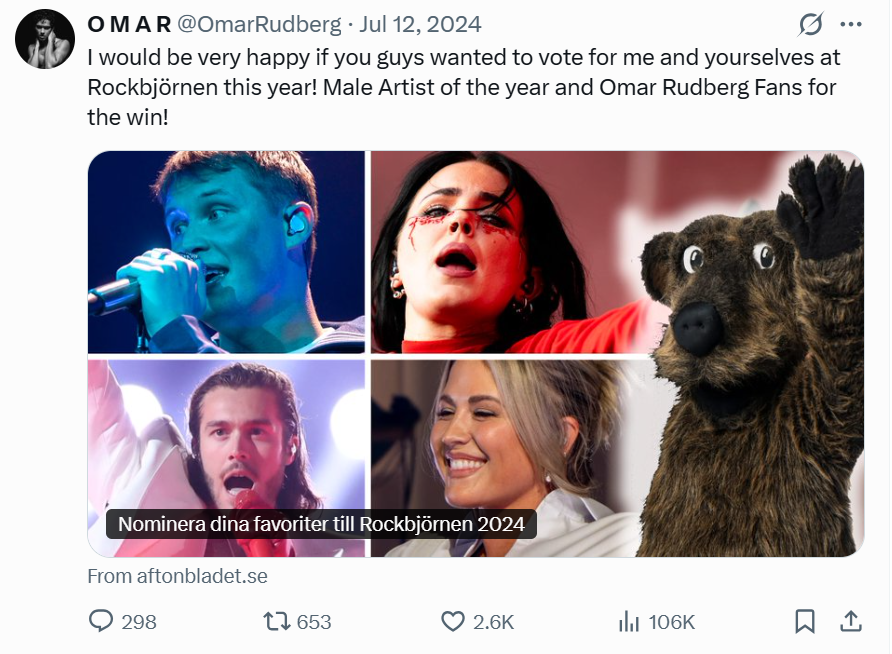Open the Grok explain post icon

coord(811,24)
